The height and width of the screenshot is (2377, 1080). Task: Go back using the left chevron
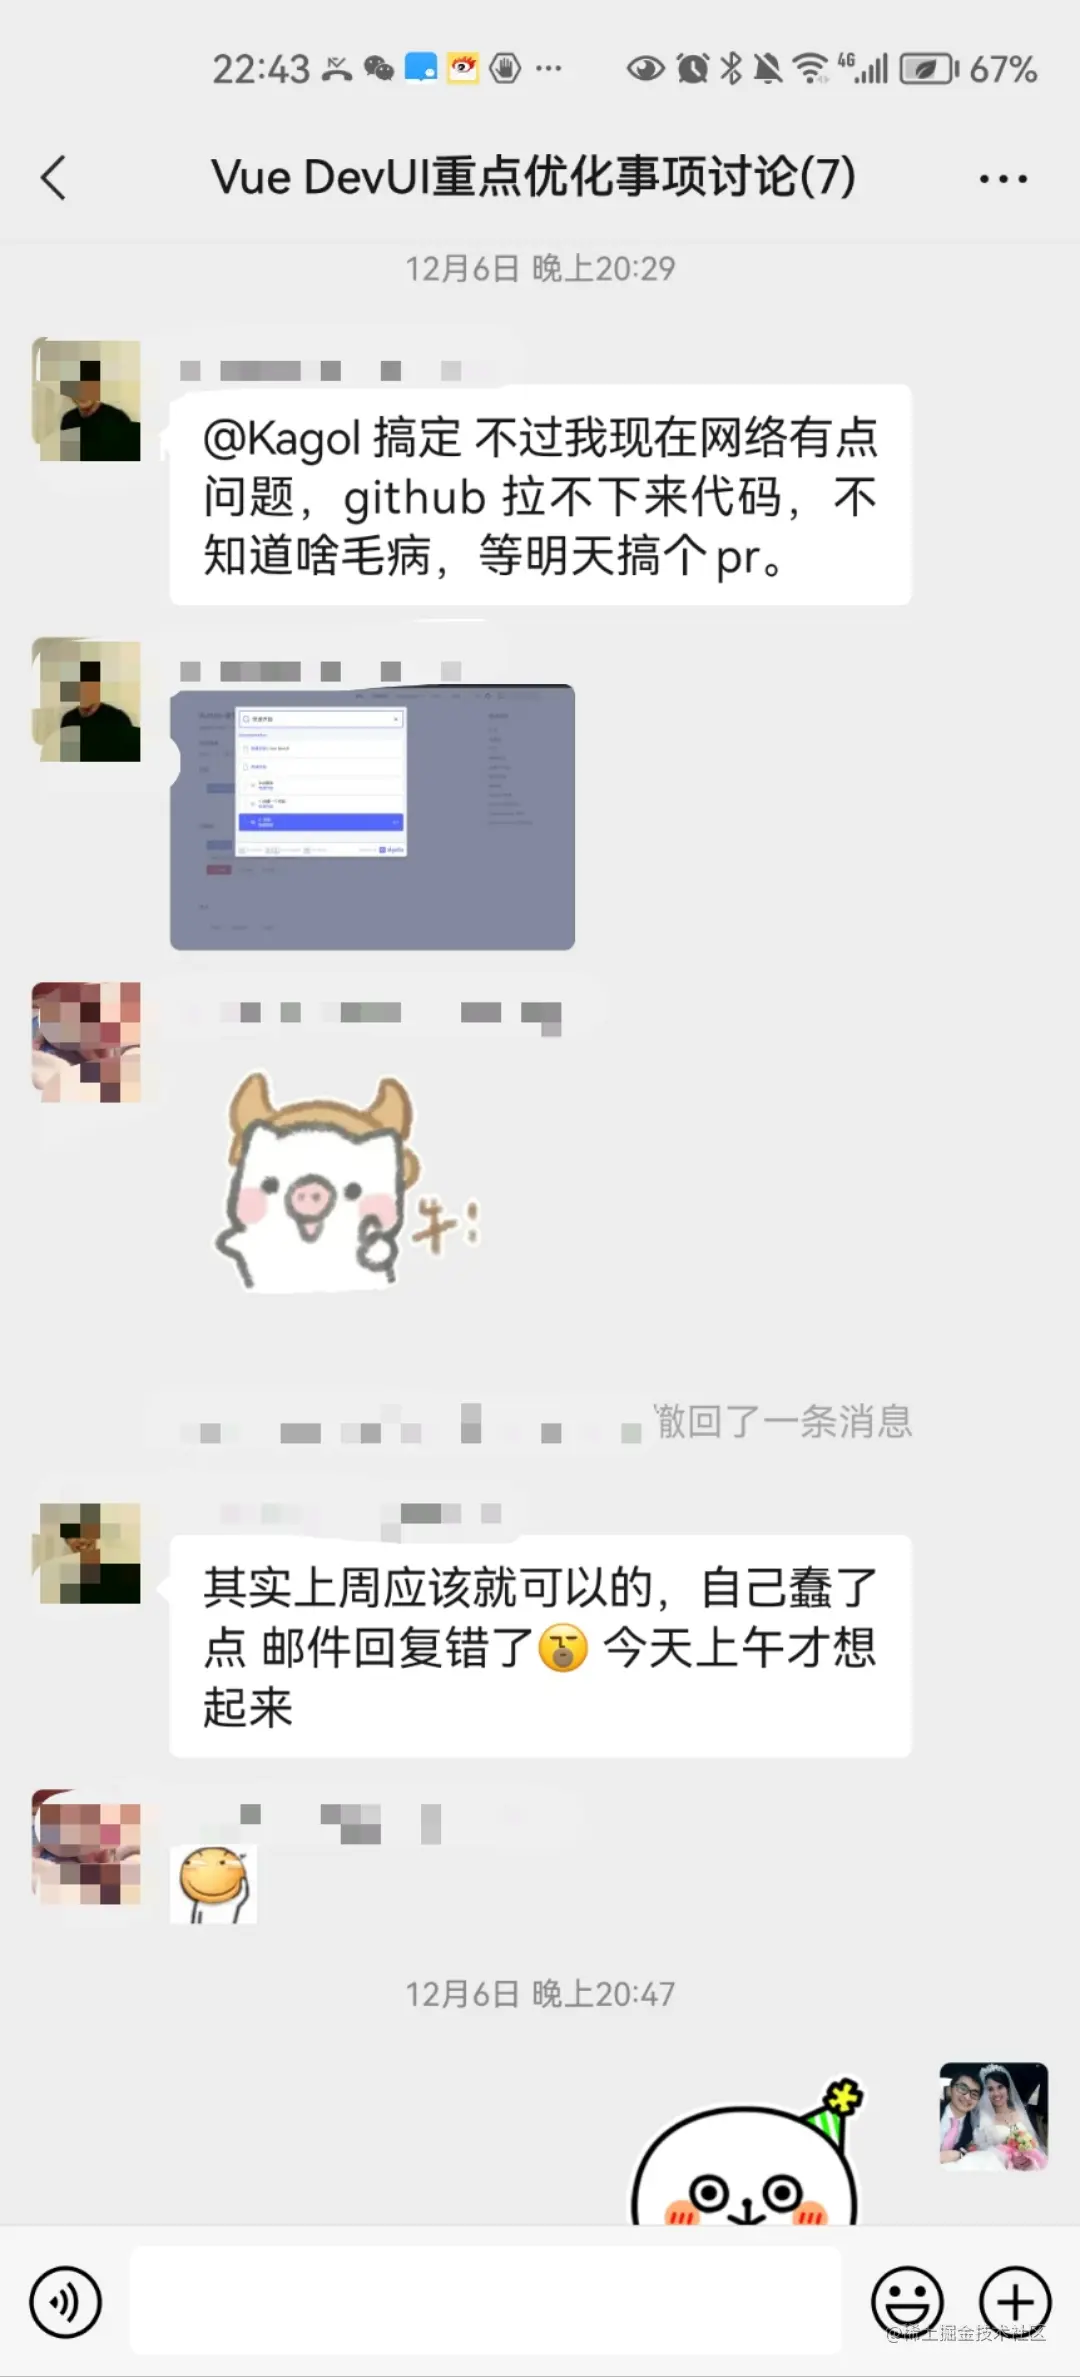click(54, 178)
